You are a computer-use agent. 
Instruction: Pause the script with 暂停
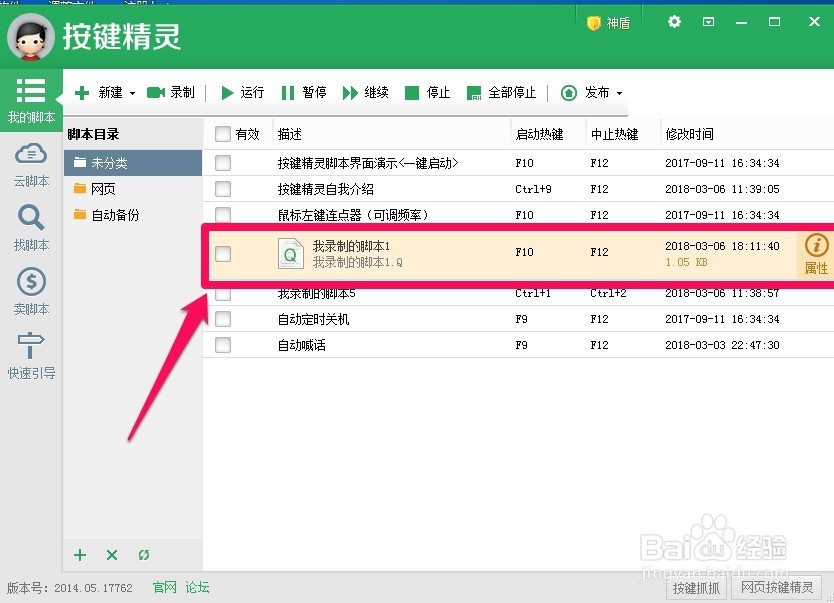[x=304, y=93]
